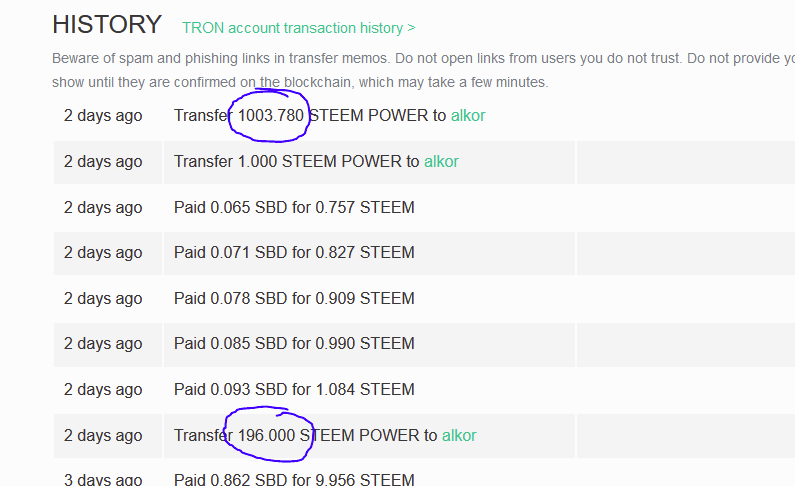Click the timestamp next to the 0.065 SBD payment
Screen dimensions: 795x486
pos(103,207)
